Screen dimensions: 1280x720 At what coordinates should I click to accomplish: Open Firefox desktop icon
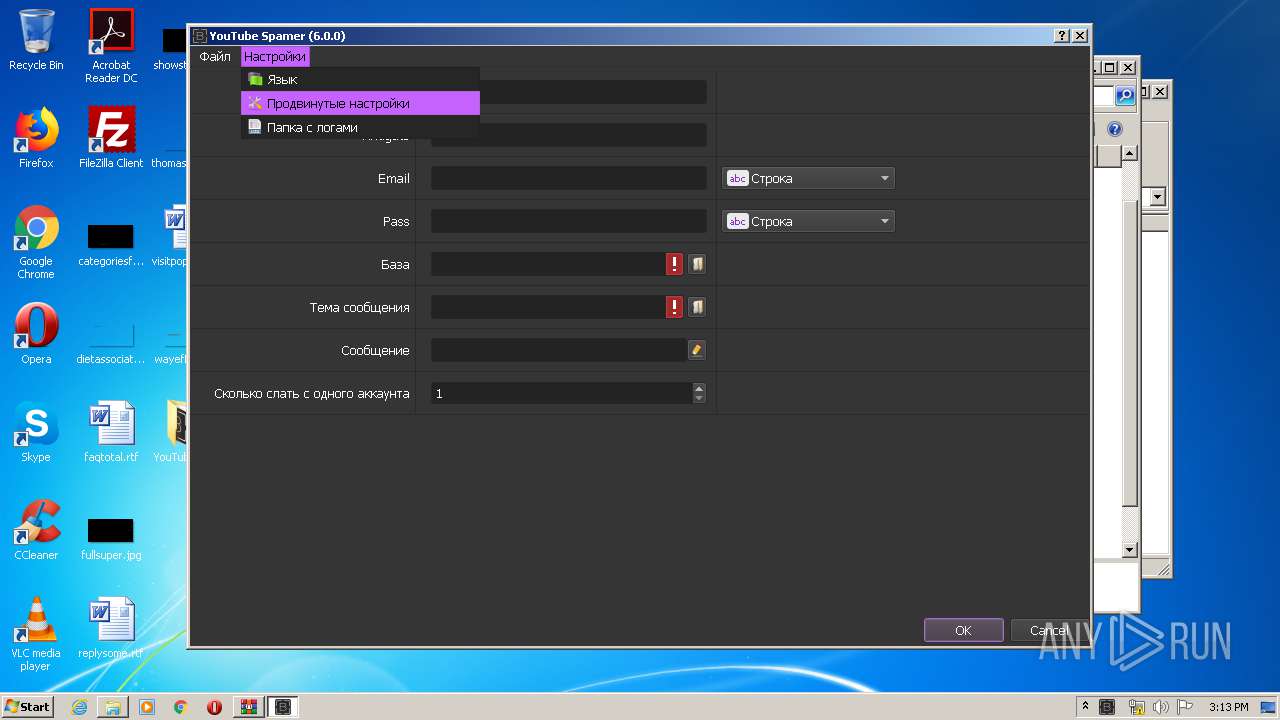click(x=36, y=138)
